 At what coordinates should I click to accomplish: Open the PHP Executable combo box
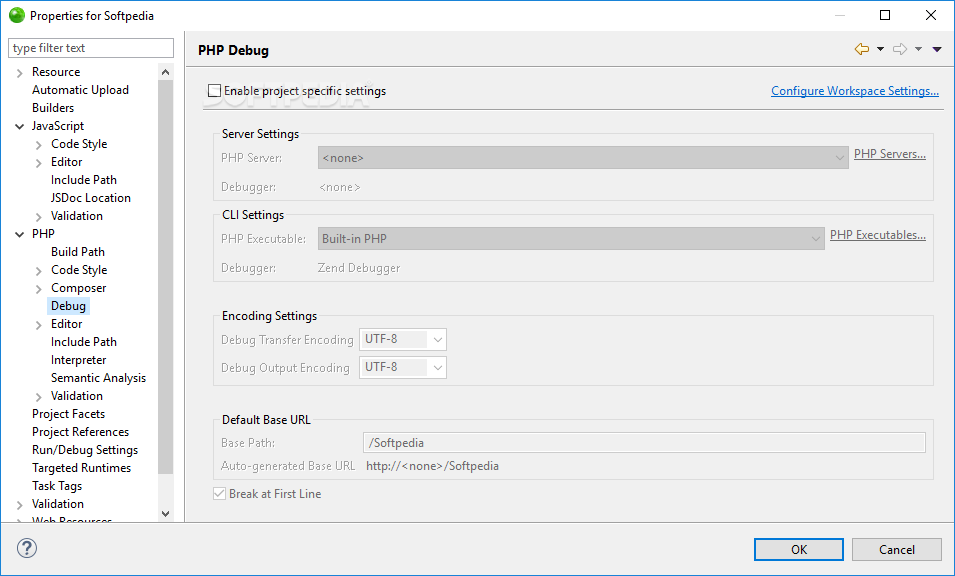coord(571,239)
